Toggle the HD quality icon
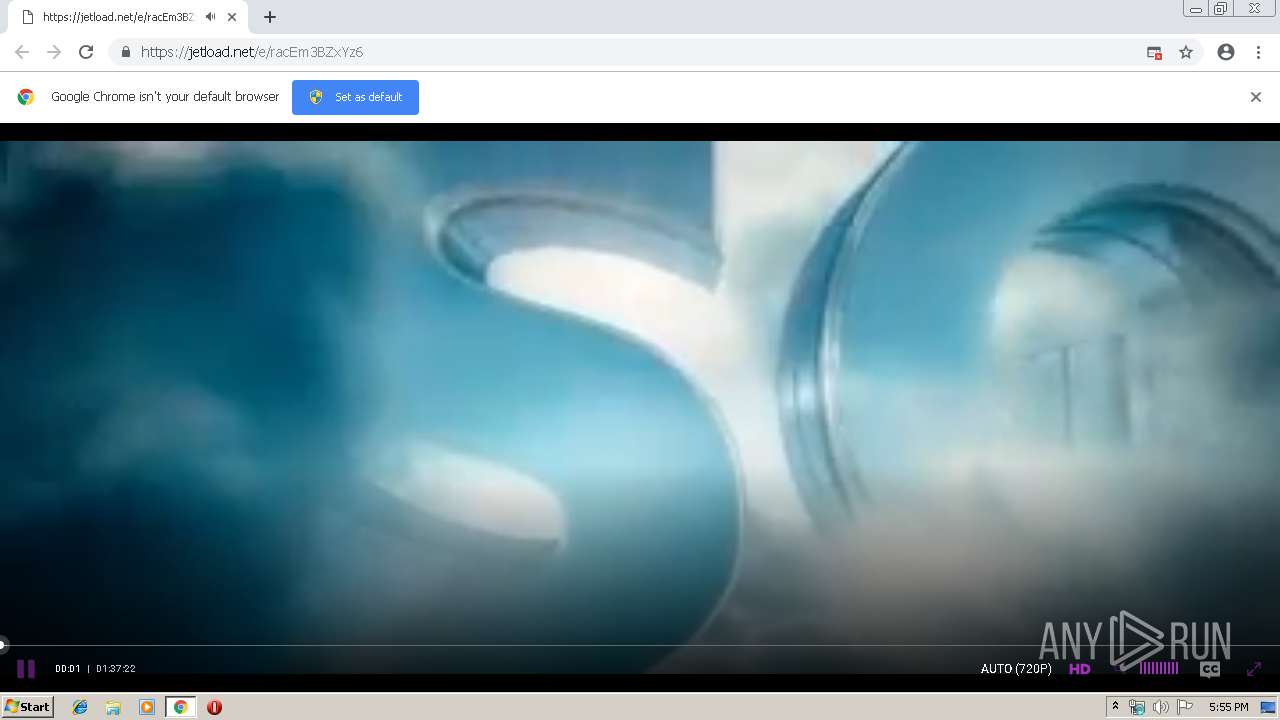 coord(1080,669)
